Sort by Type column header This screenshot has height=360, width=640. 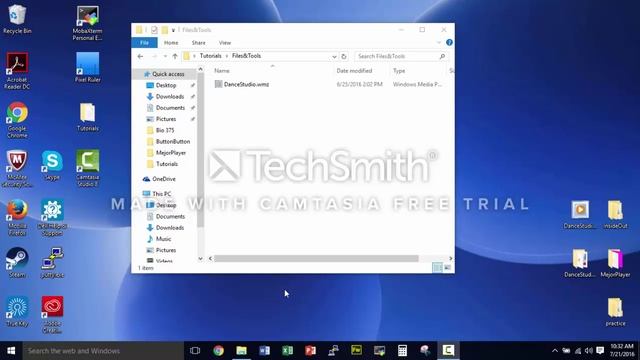point(399,71)
